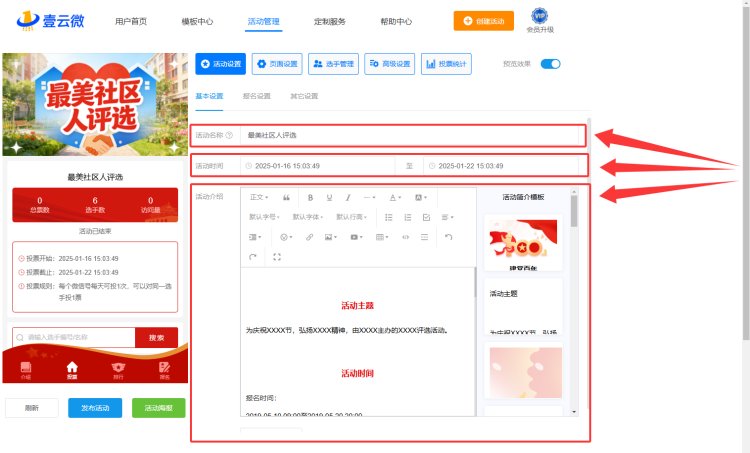Open emoji picker dropdown
The width and height of the screenshot is (750, 453).
point(286,237)
